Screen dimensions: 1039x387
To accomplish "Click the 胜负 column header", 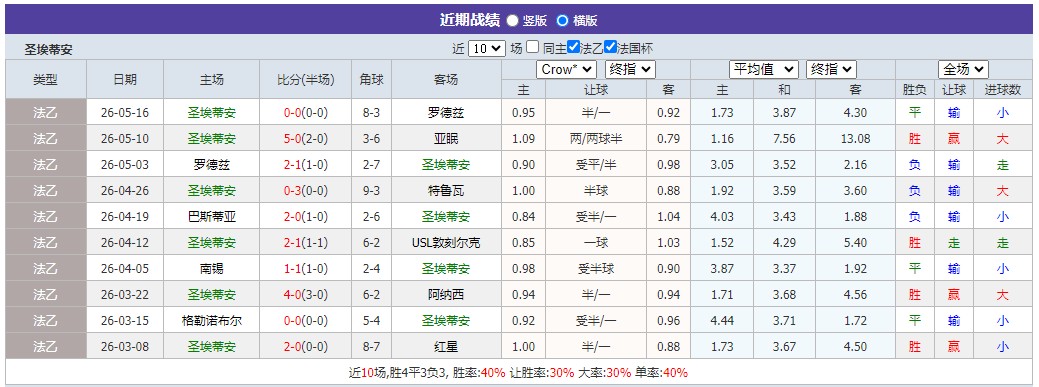I will click(x=914, y=89).
